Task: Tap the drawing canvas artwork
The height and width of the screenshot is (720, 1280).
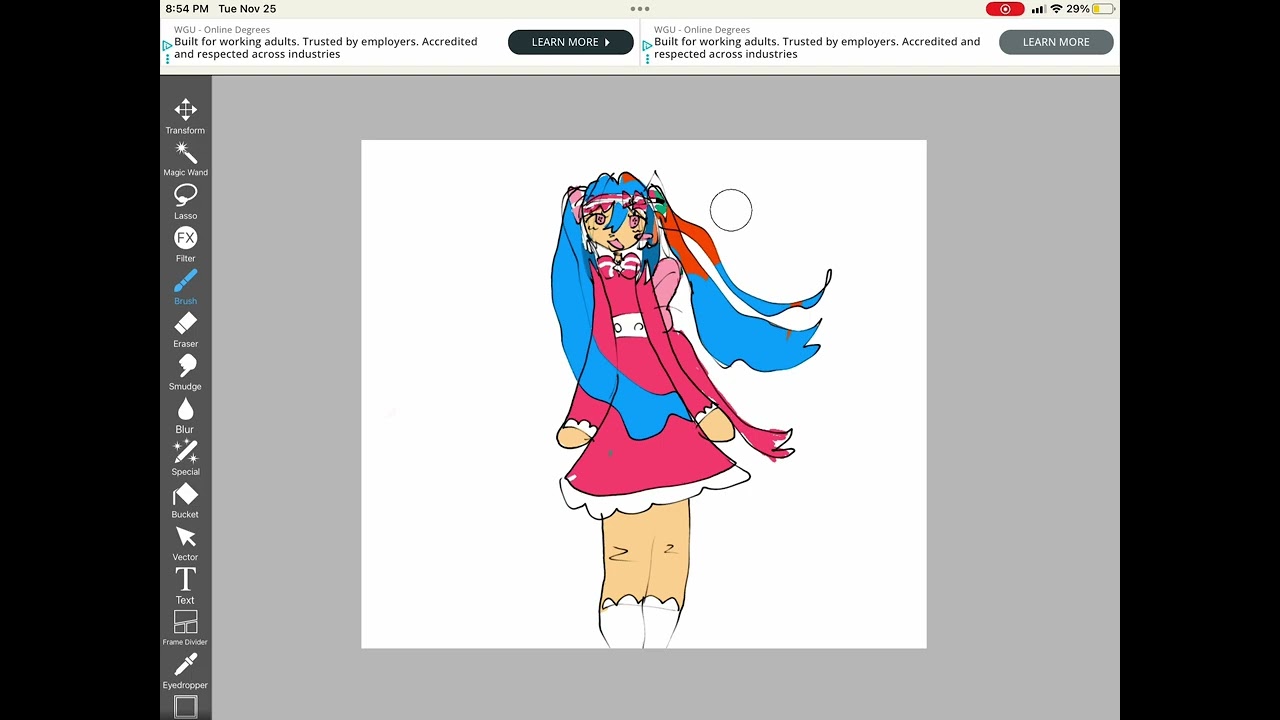Action: [644, 394]
